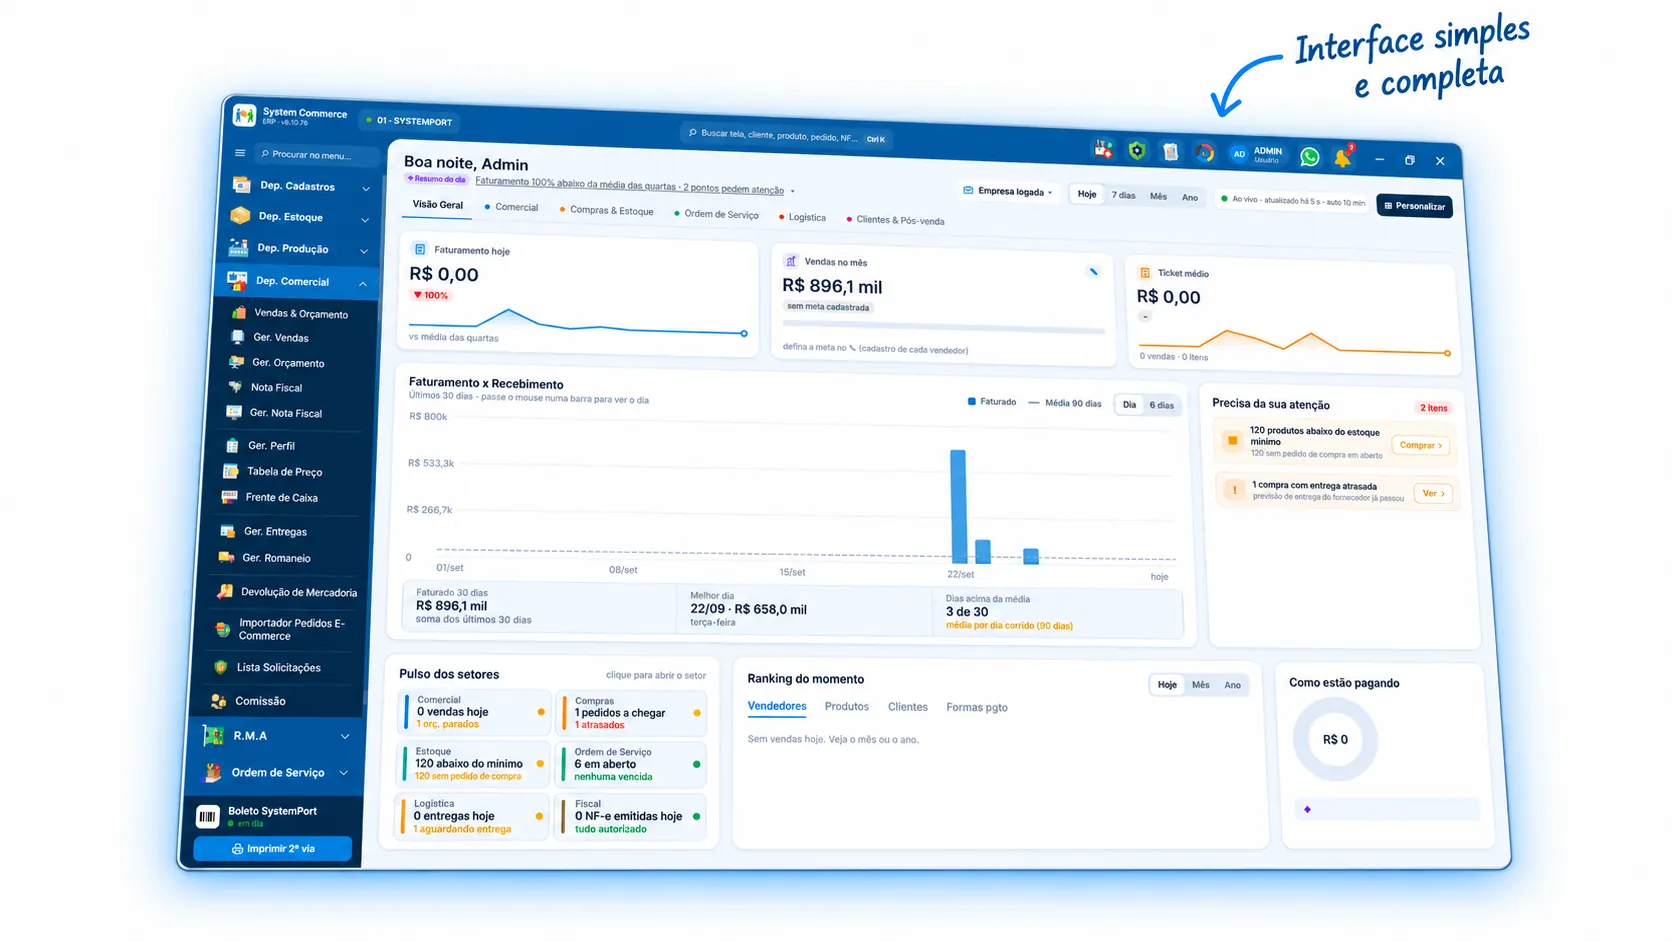Set Ranking do momento to Mês
This screenshot has height=941, width=1672.
point(1200,685)
